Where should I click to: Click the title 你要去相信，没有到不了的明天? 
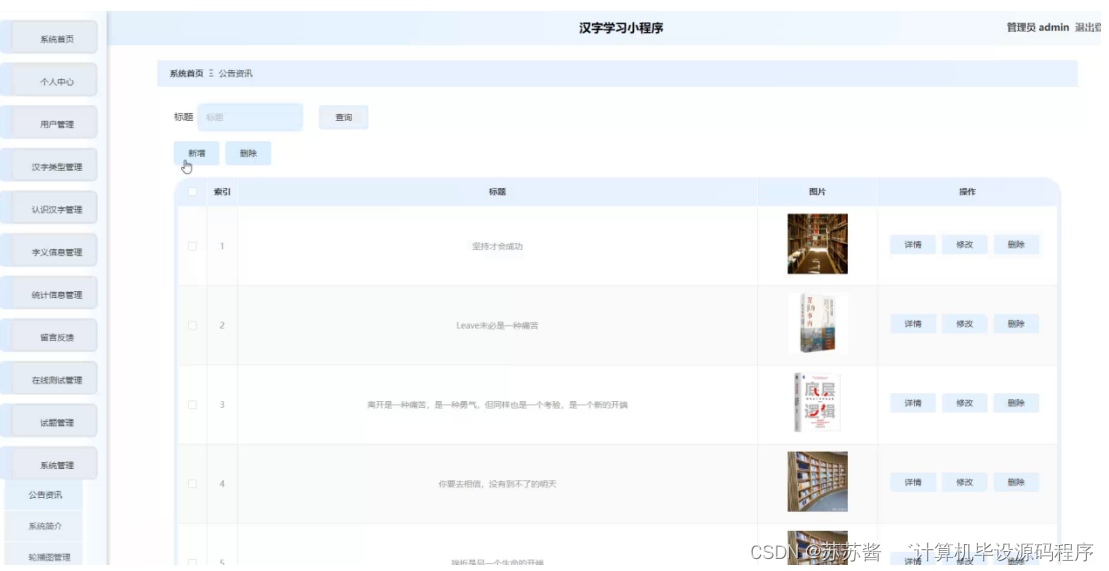click(x=497, y=484)
